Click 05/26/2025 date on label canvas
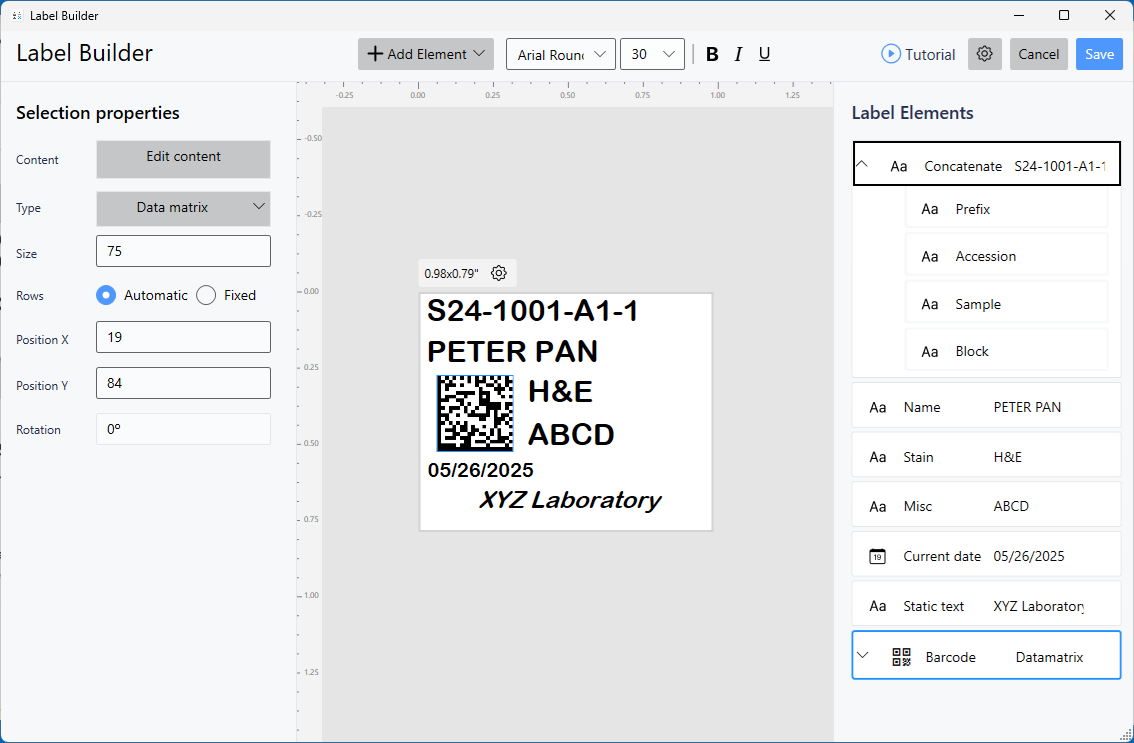 pos(481,470)
